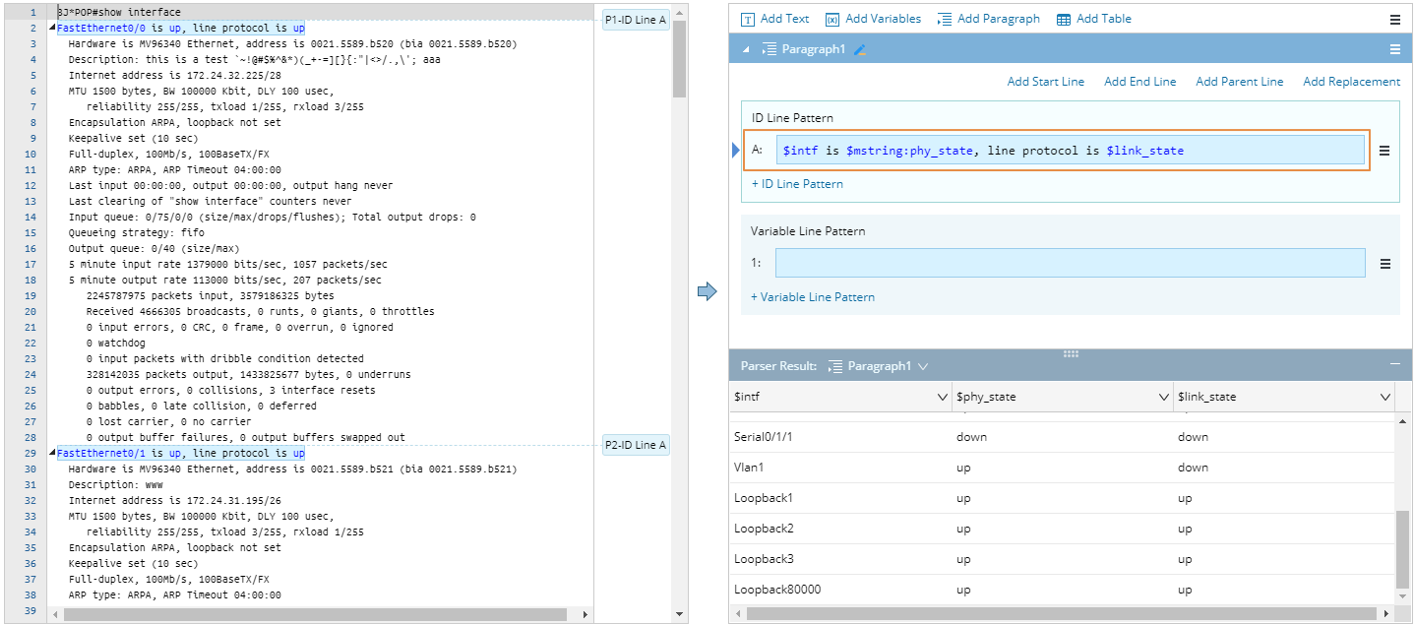Viewport: 1416px width, 627px height.
Task: Minimize the Parser Result panel
Action: point(1394,365)
